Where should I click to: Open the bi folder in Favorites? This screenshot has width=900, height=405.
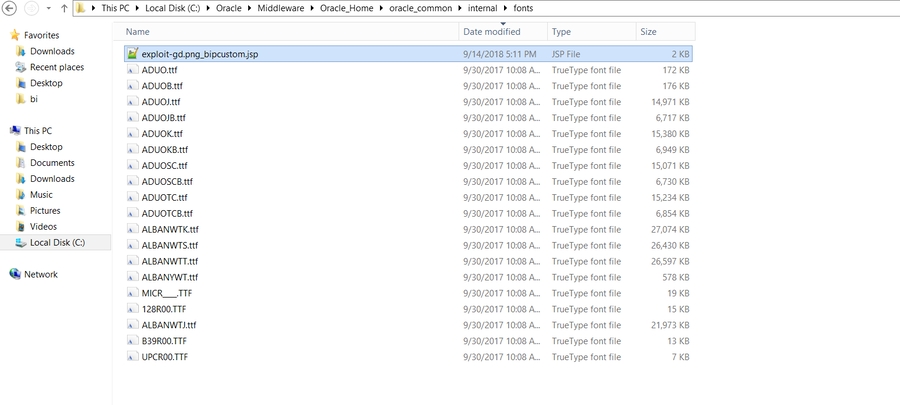34,99
